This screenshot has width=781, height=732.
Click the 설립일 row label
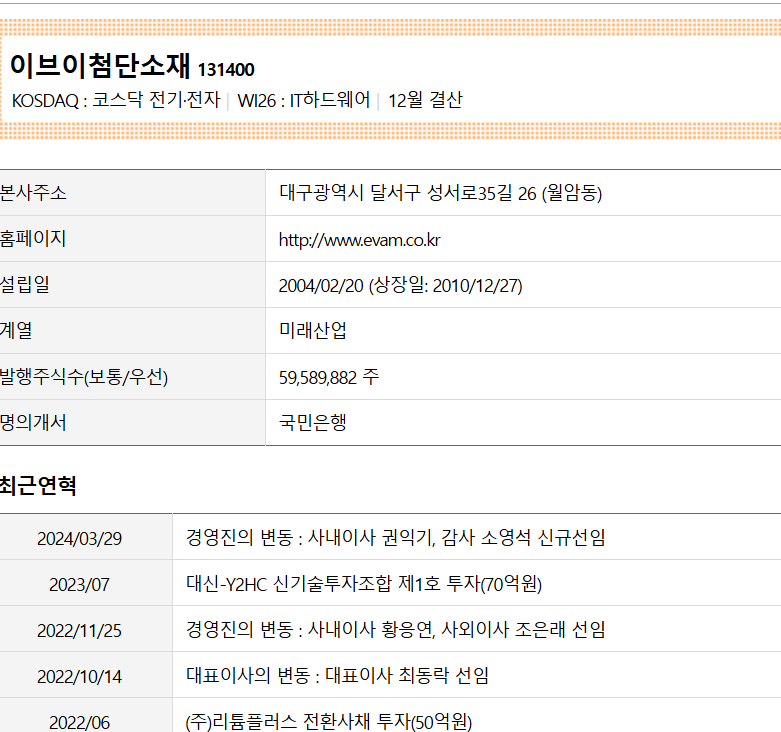[25, 284]
